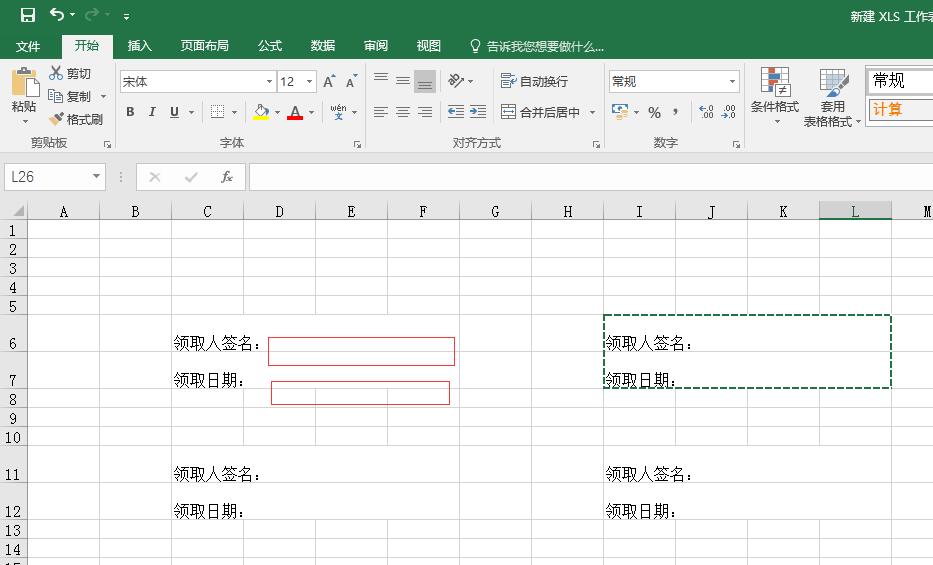Click the formula bar input
Viewport: 933px width, 565px height.
[x=591, y=177]
